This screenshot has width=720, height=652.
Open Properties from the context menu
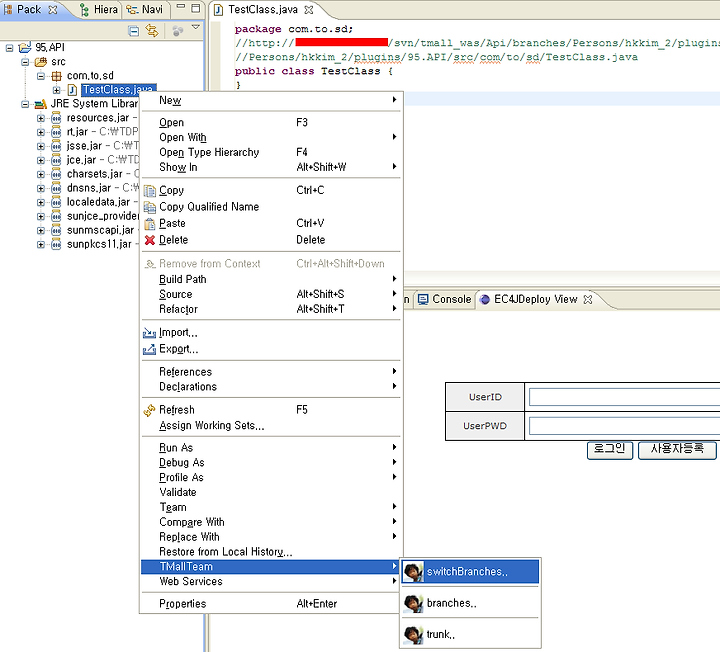pyautogui.click(x=271, y=604)
